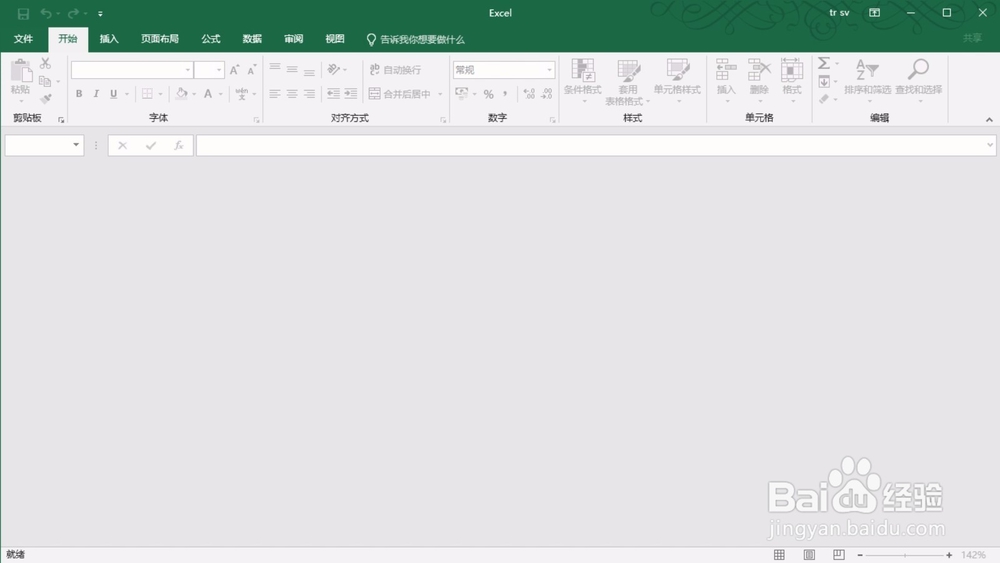The image size is (1000, 563).
Task: Switch to the 插入 ribbon tab
Action: pyautogui.click(x=109, y=40)
